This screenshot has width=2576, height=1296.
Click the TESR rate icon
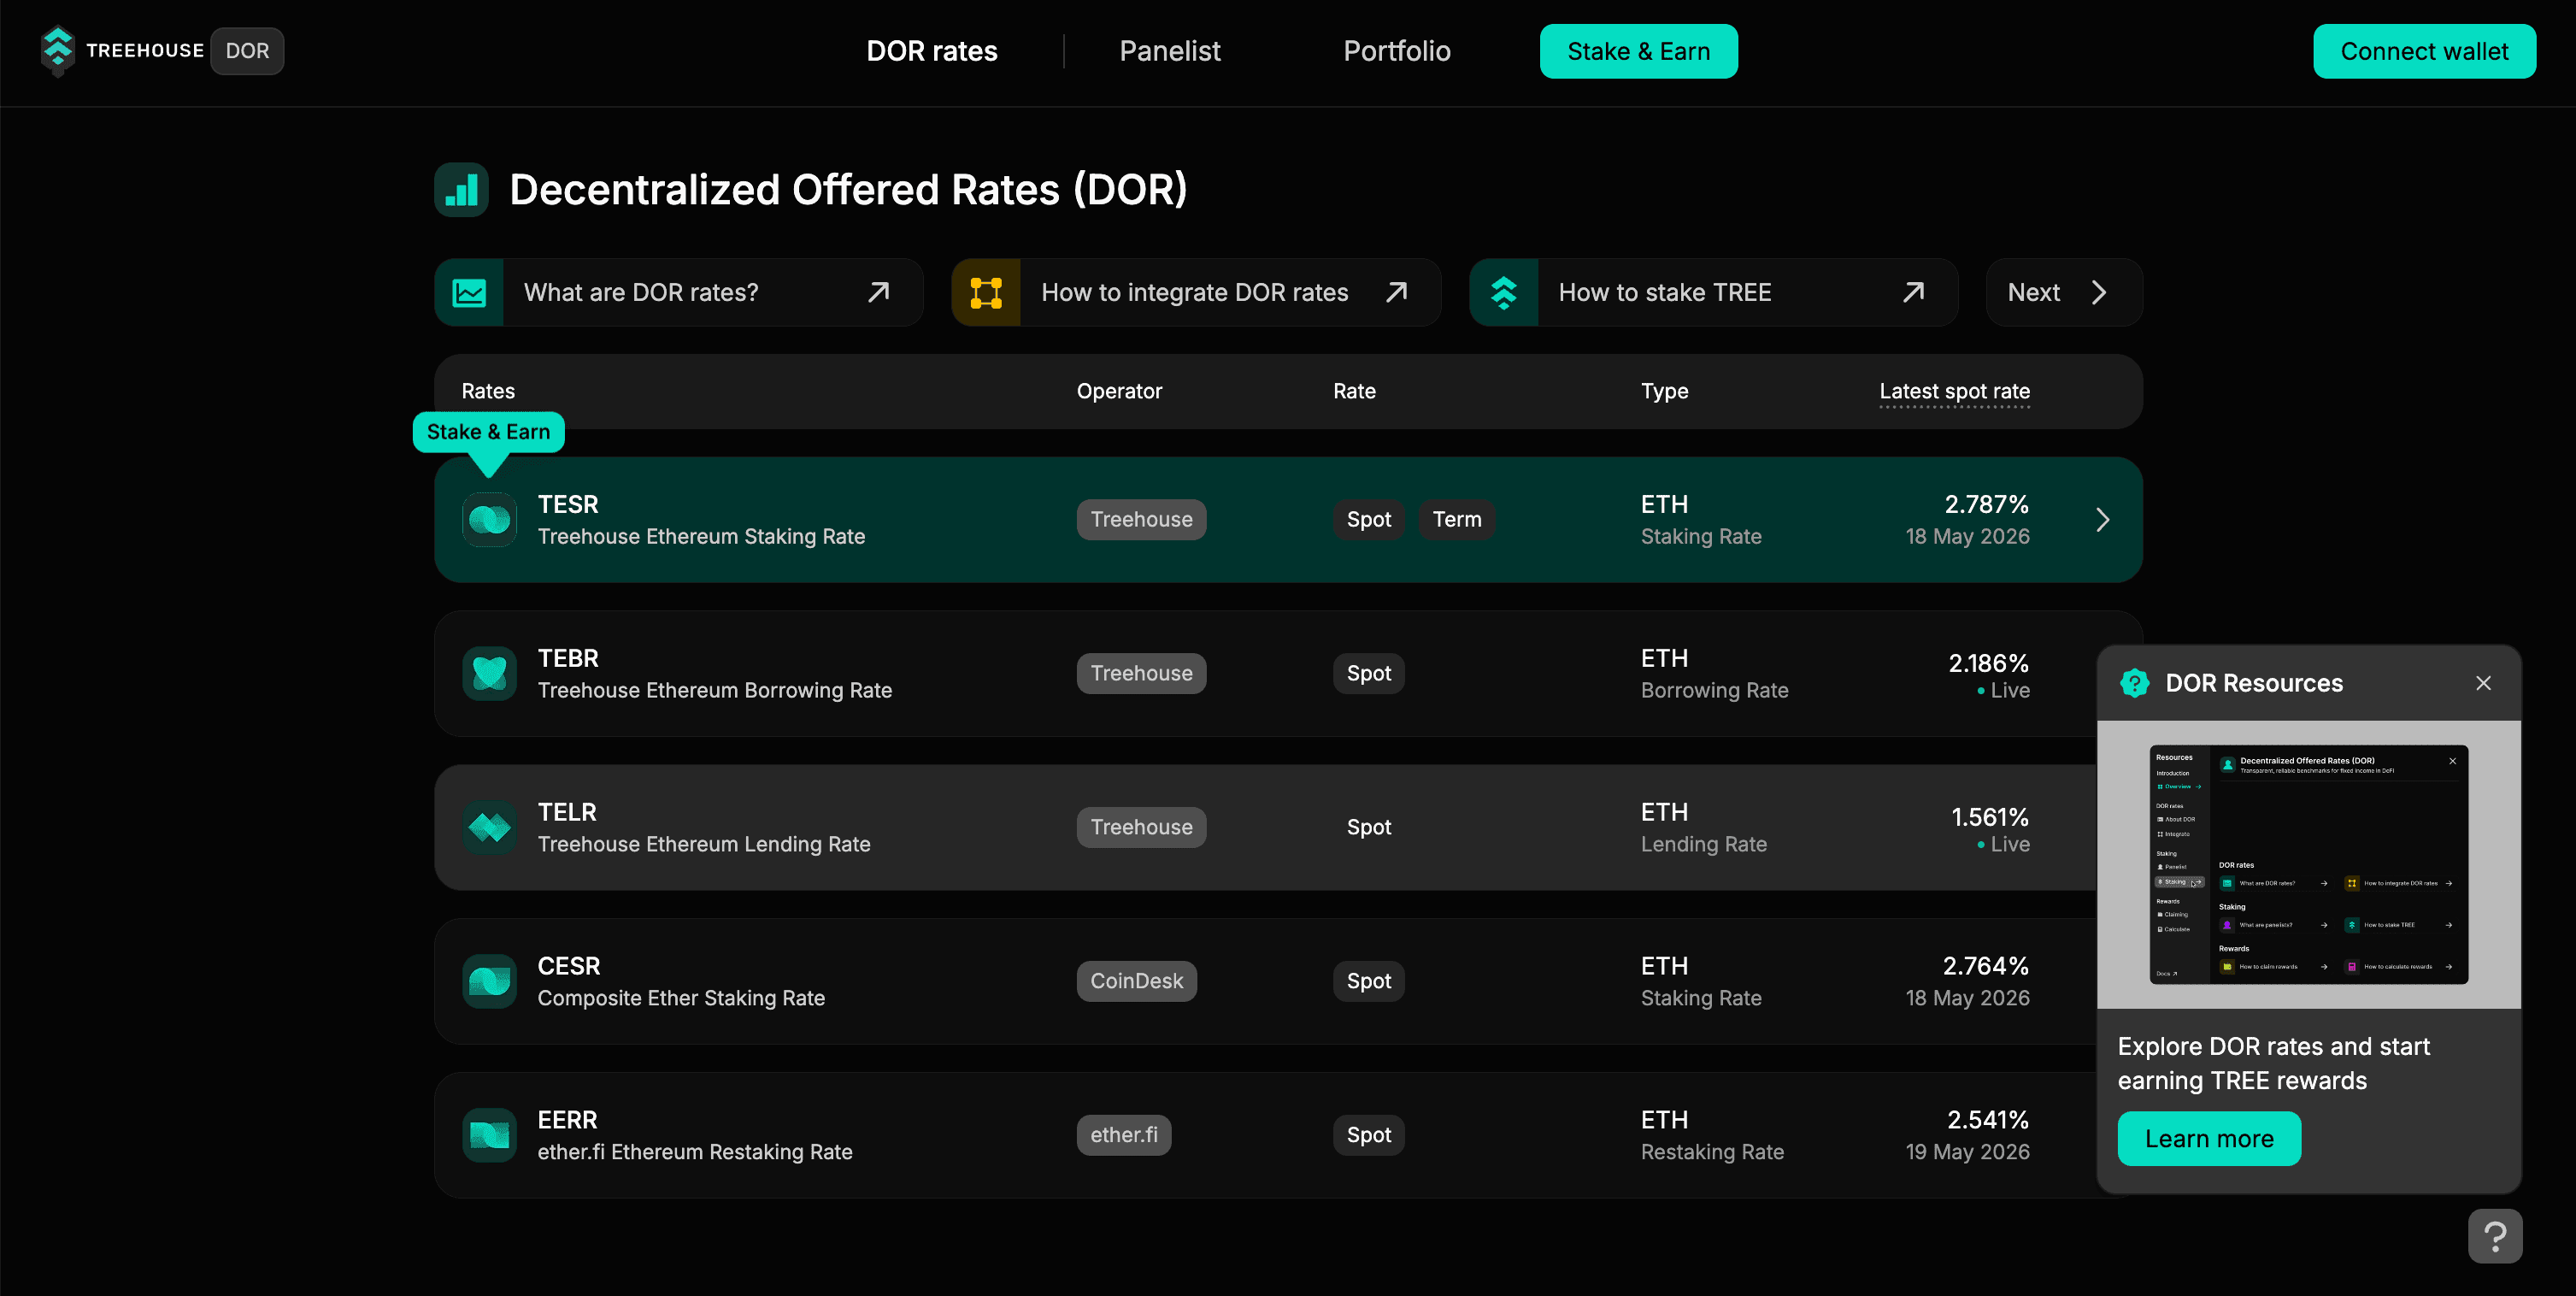pos(489,520)
